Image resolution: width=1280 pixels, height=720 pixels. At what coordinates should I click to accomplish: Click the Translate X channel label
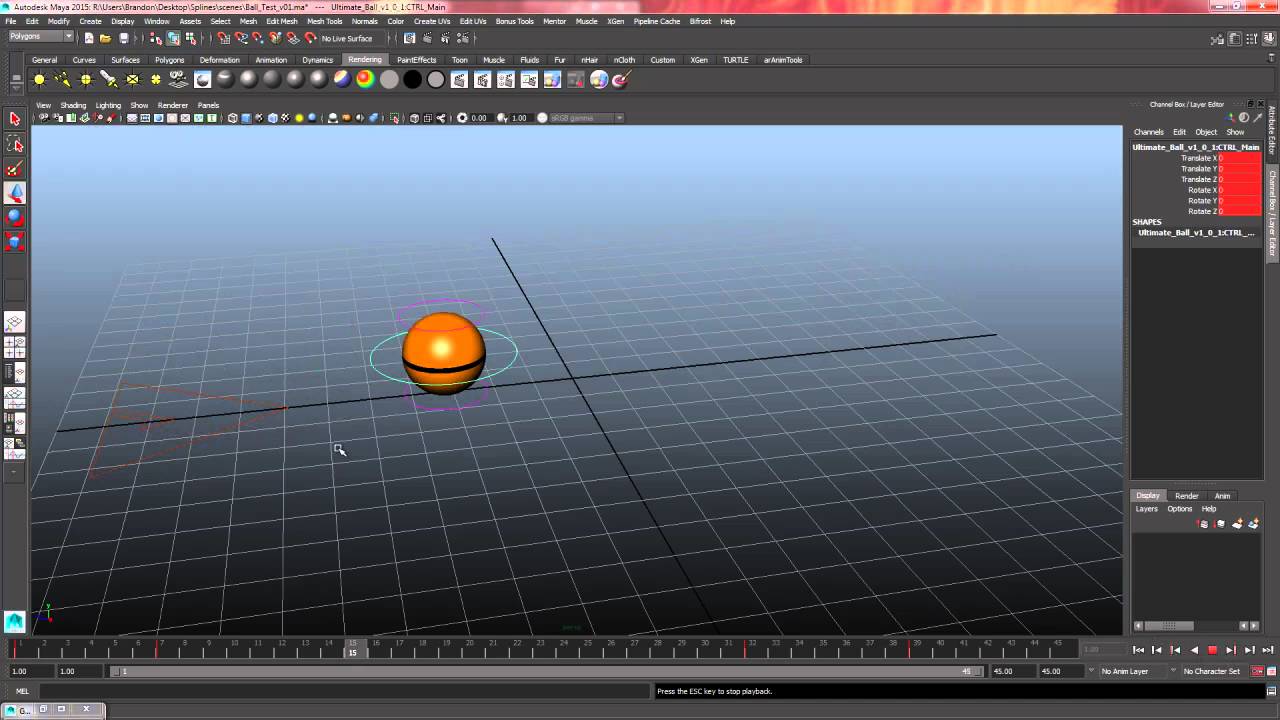1199,158
